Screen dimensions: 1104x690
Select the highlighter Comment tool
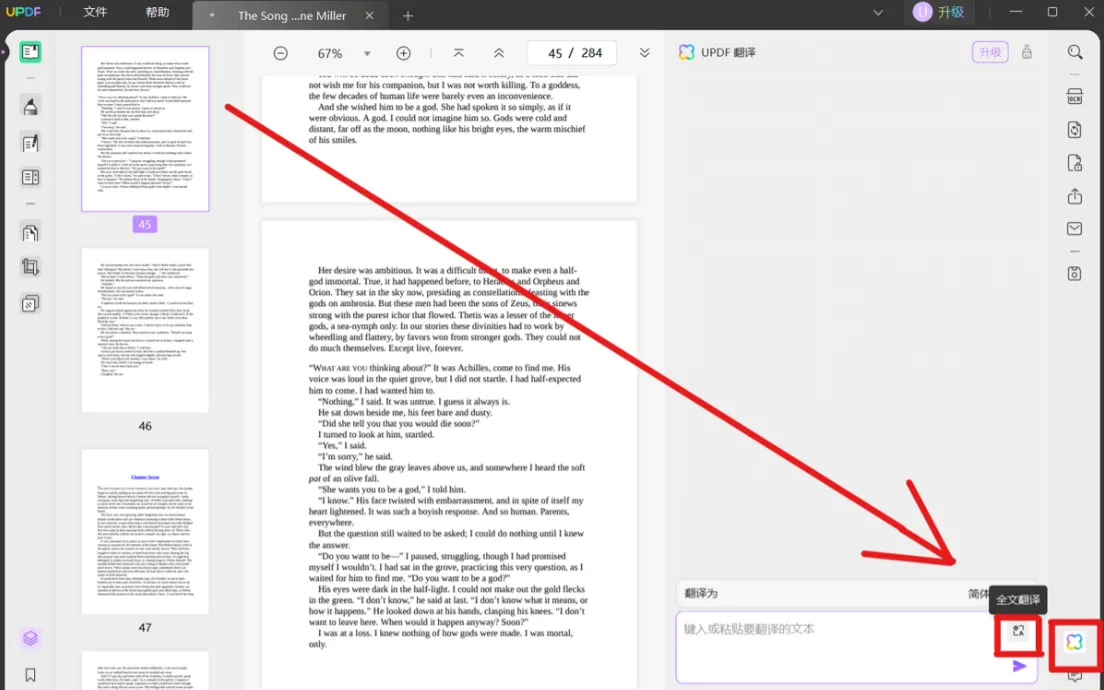30,106
